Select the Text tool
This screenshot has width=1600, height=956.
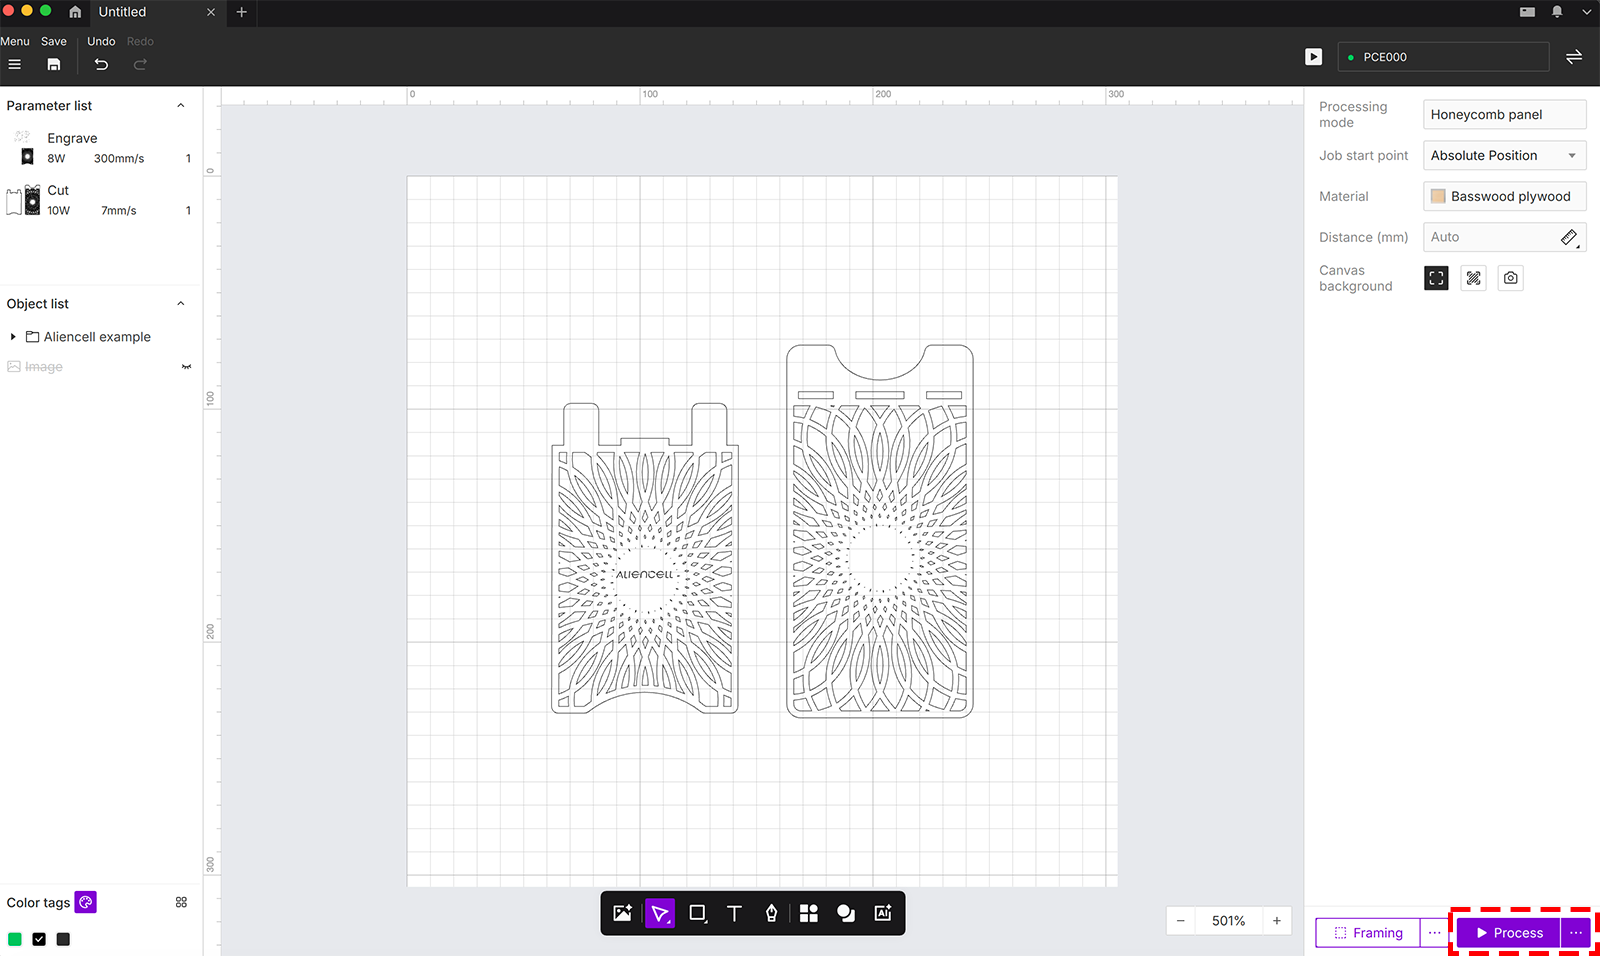(734, 913)
